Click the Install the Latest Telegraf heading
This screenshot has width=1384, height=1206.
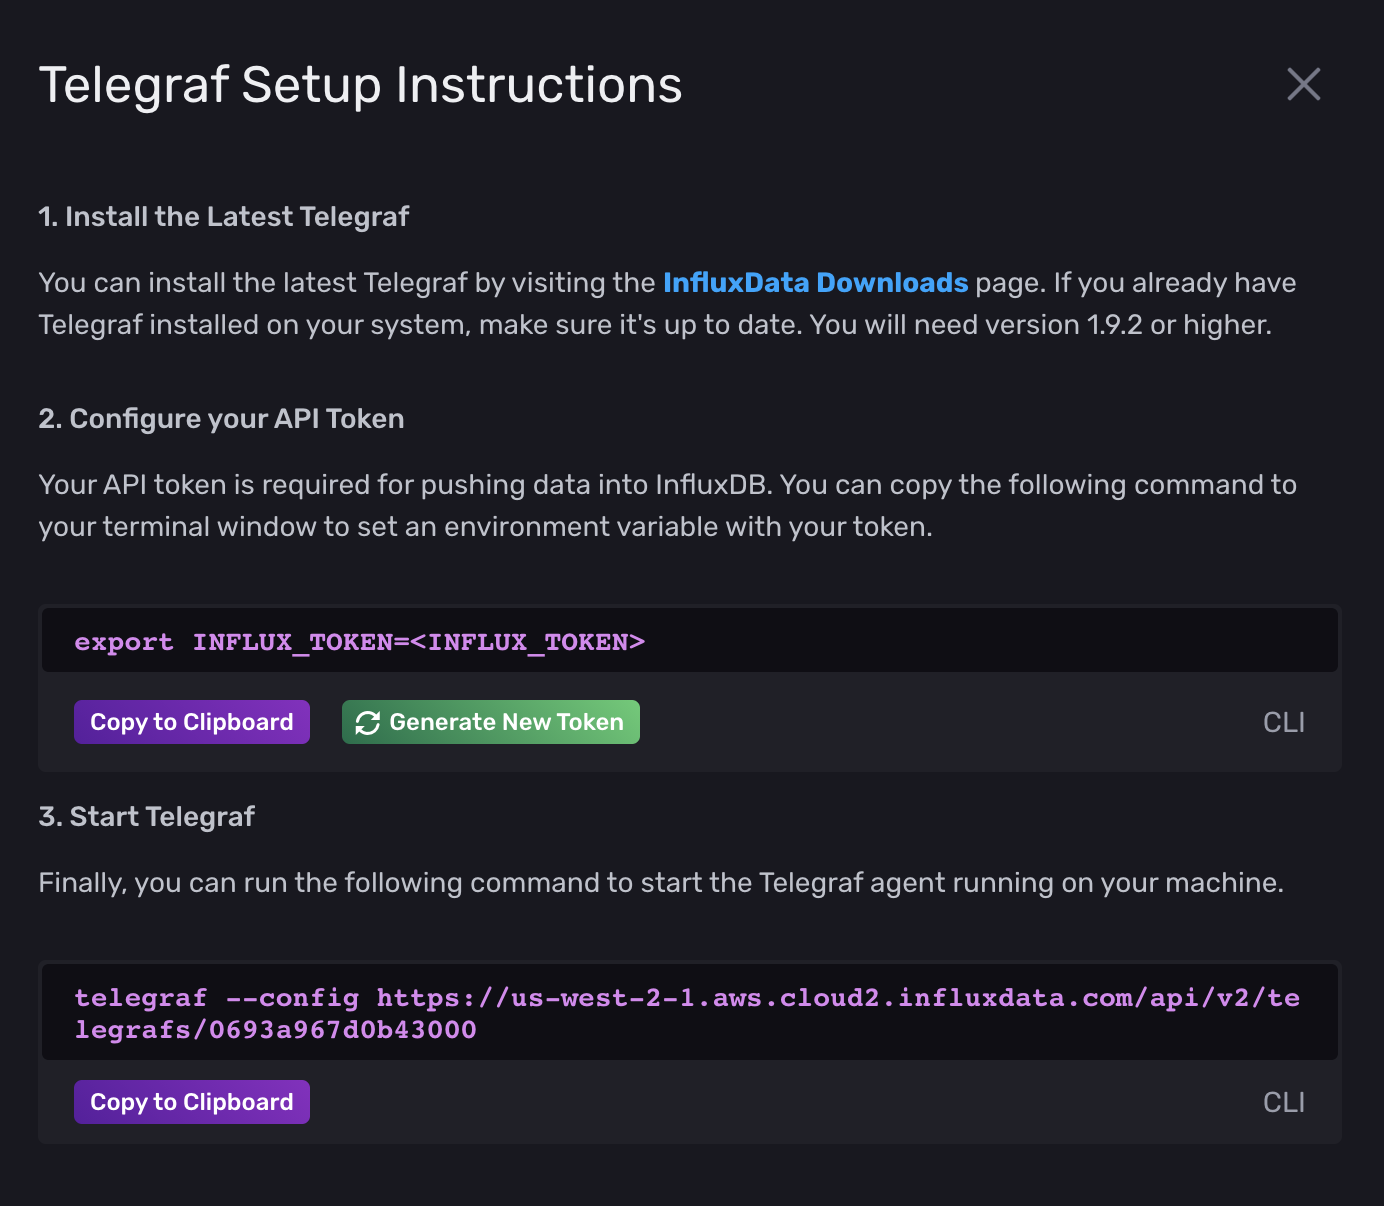223,216
